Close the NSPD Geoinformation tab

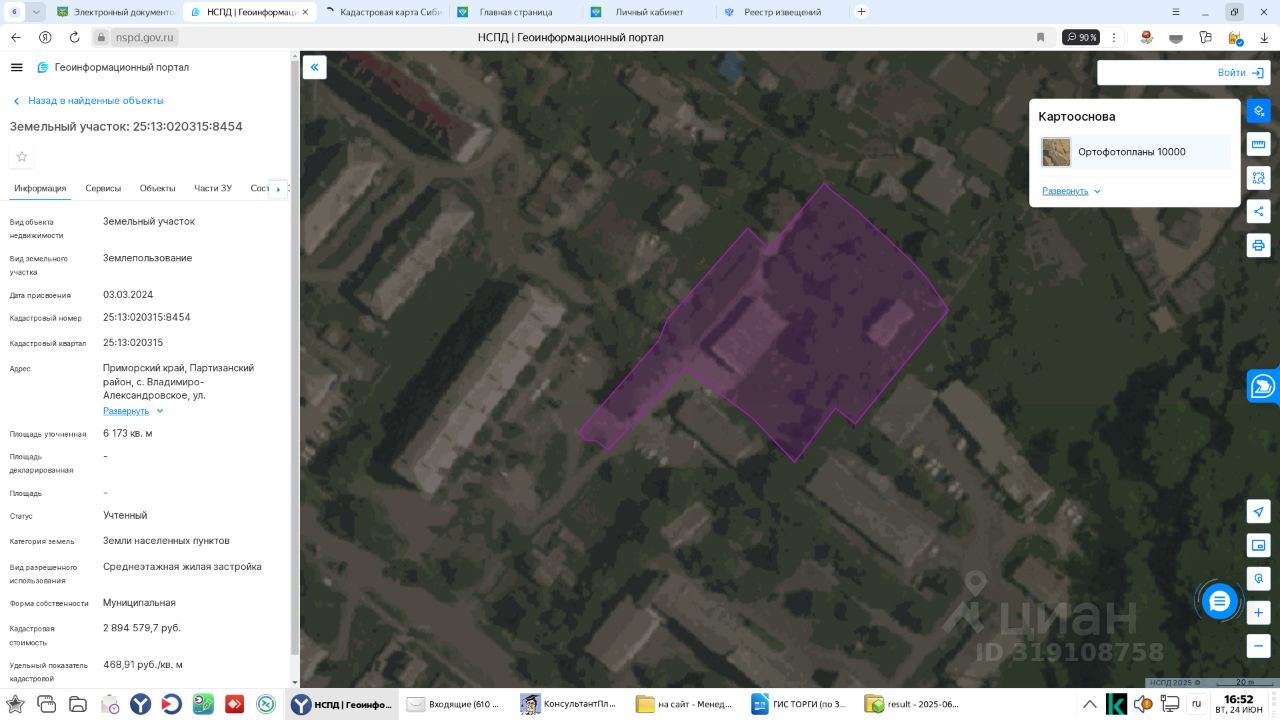point(305,12)
